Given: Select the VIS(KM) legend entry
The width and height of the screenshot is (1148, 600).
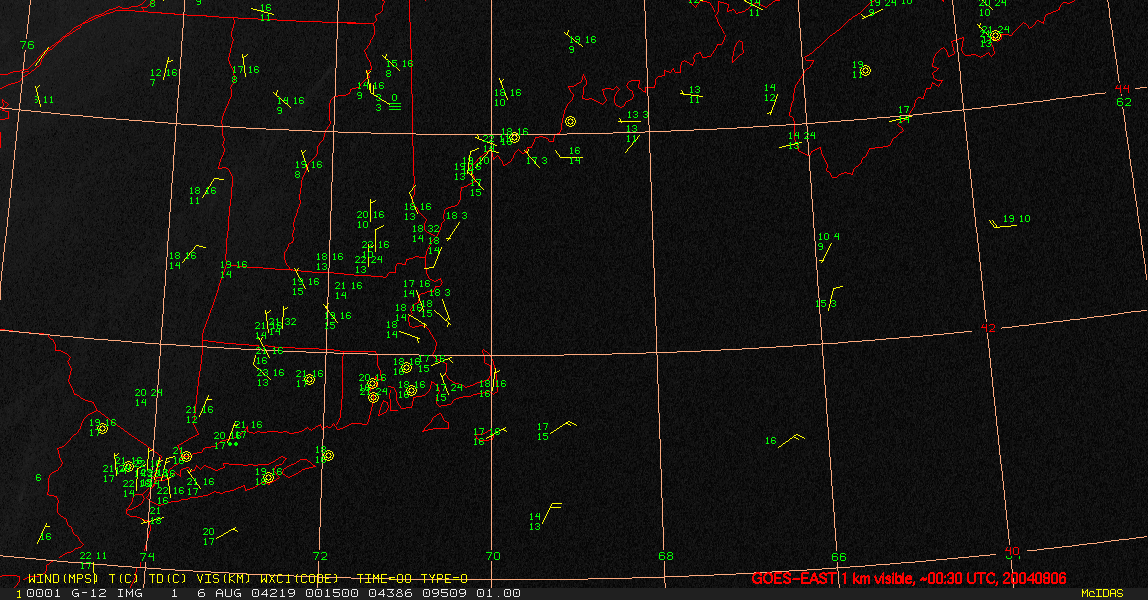Looking at the screenshot, I should click(x=223, y=579).
